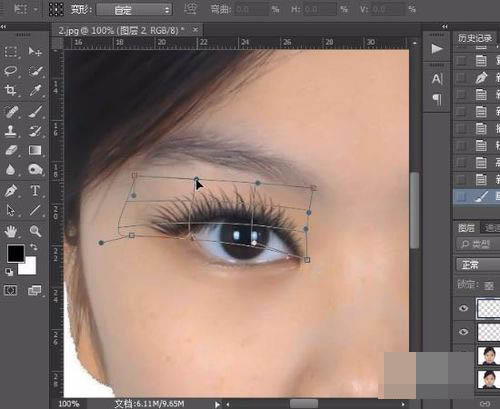Screen dimensions: 500x409
Task: Open the Actions panel play icon
Action: [x=437, y=49]
